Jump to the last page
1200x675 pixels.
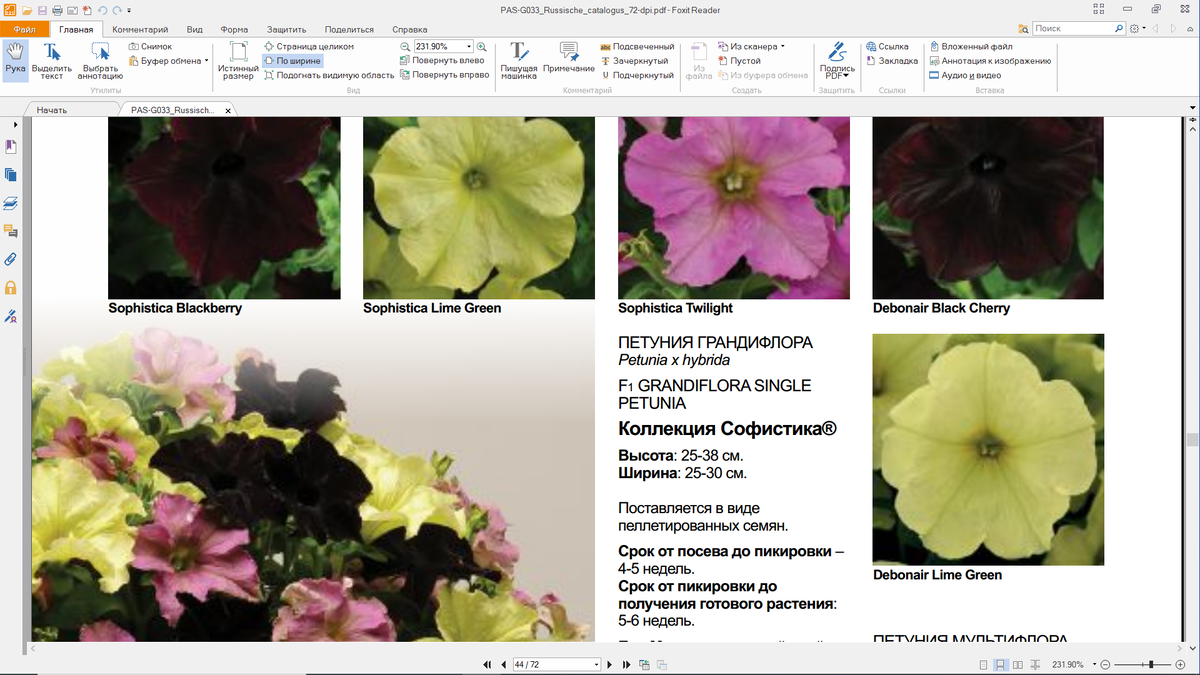[x=626, y=665]
